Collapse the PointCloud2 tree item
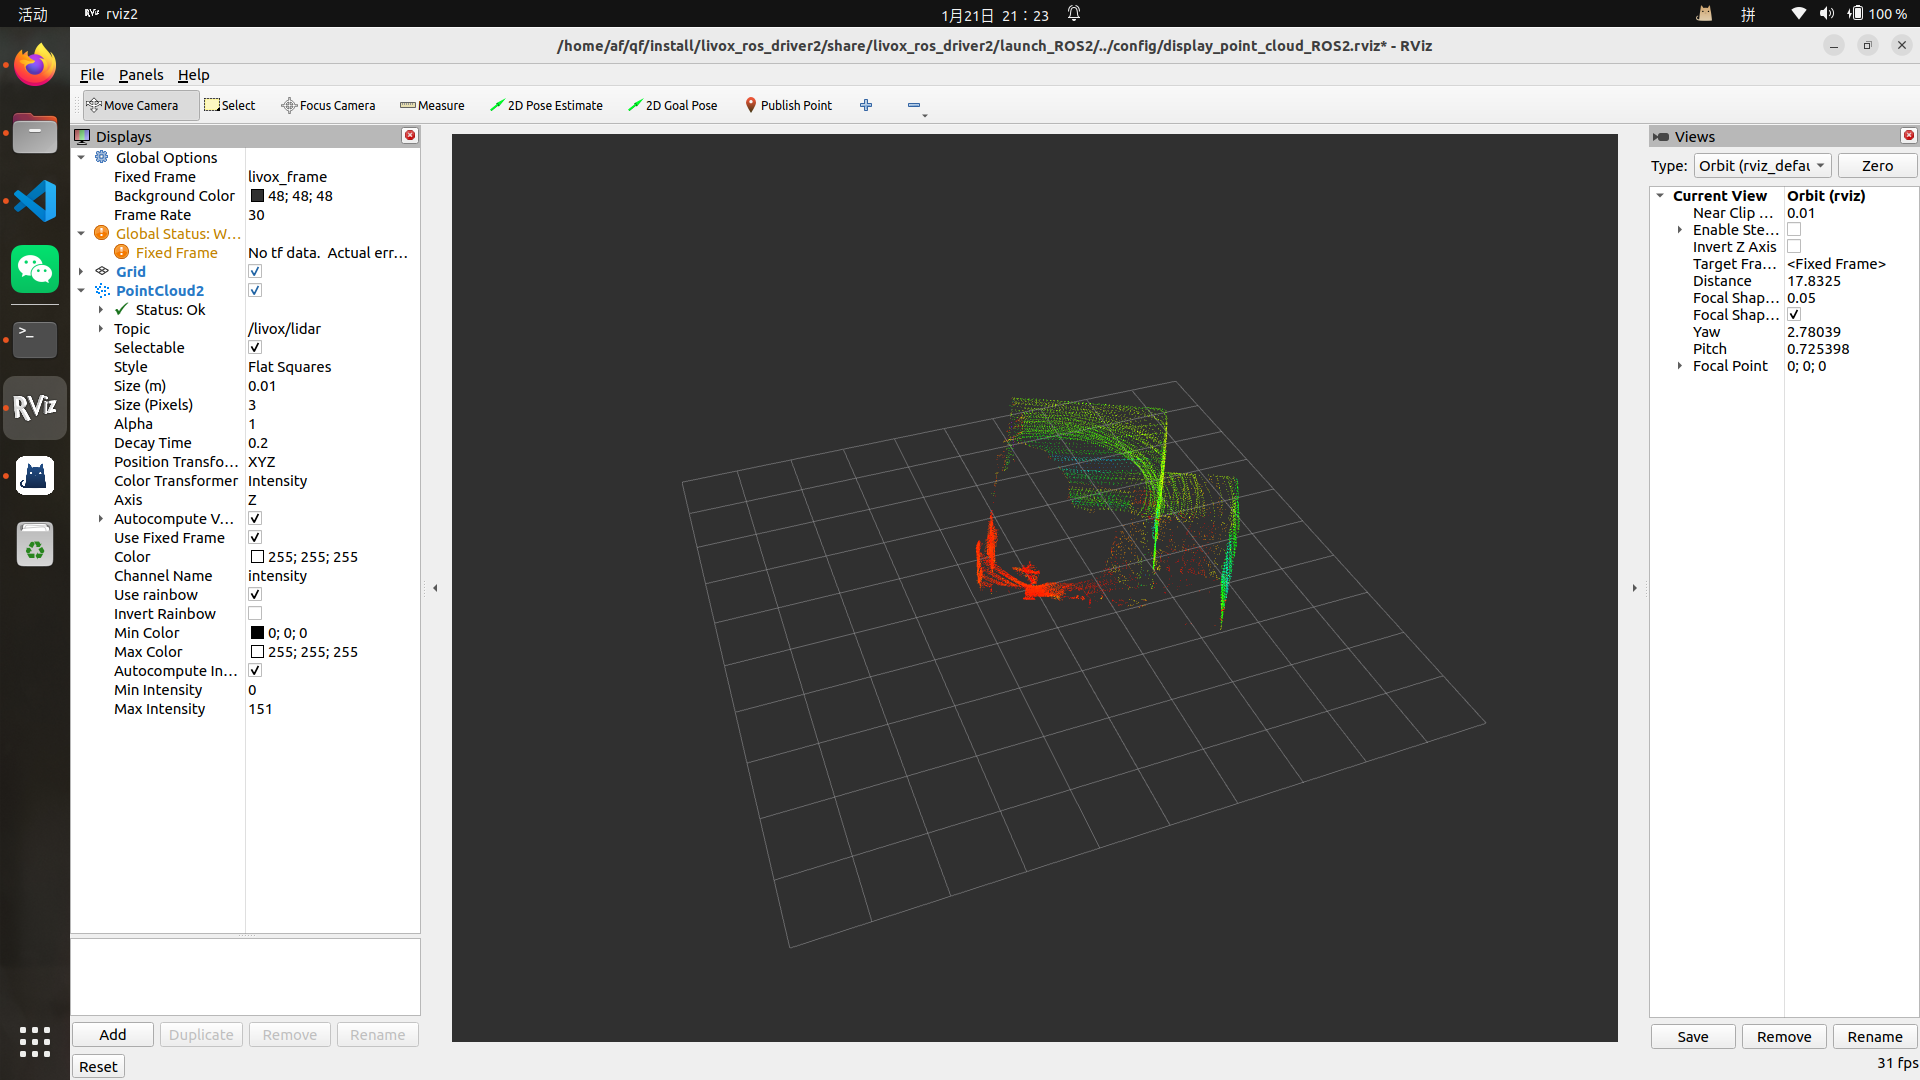 [x=81, y=291]
